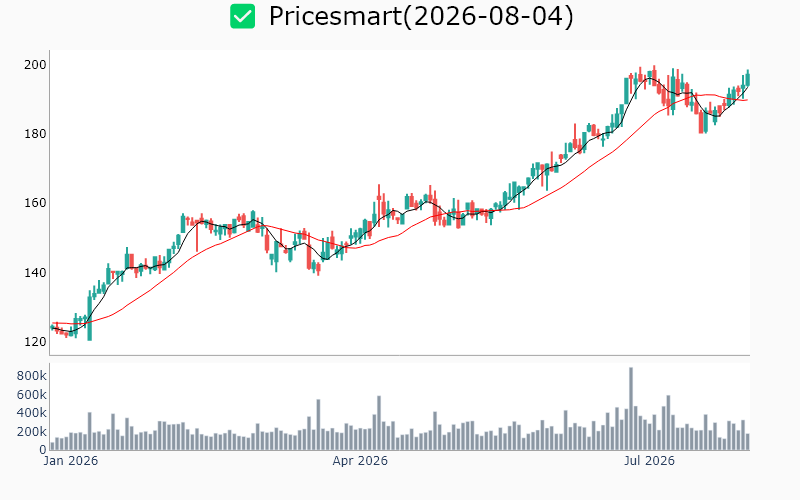Click the red moving average line end
This screenshot has width=800, height=500.
(747, 100)
